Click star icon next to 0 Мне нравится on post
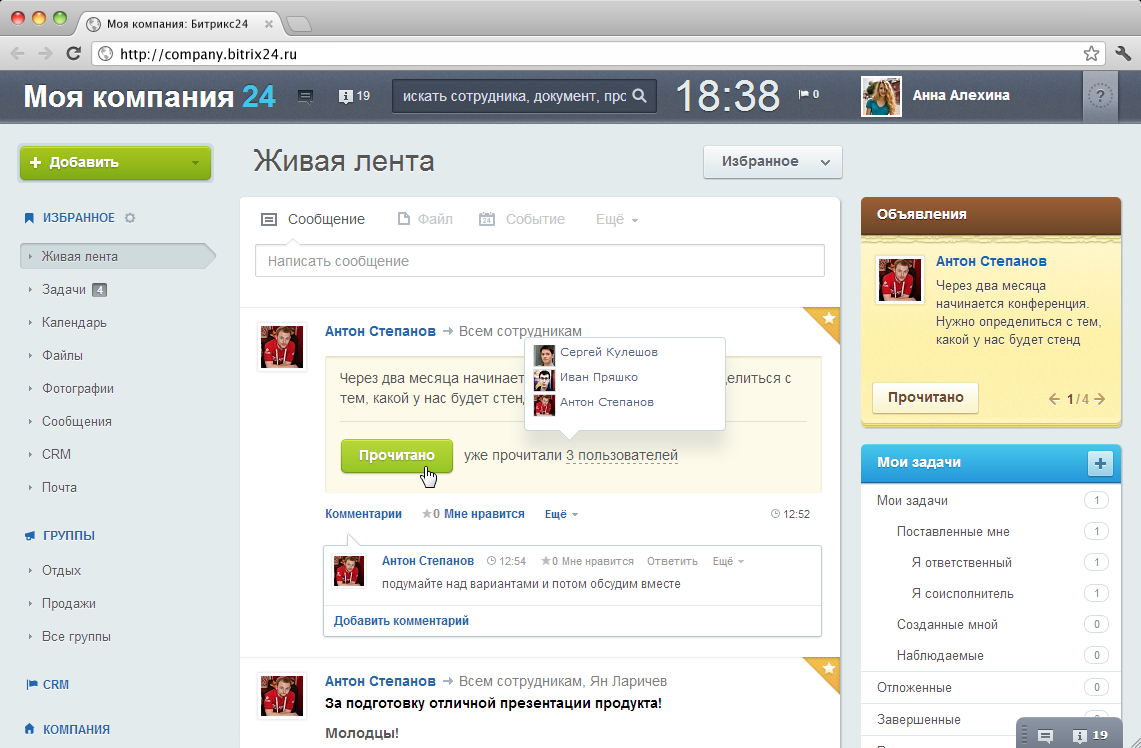This screenshot has width=1141, height=748. click(426, 514)
